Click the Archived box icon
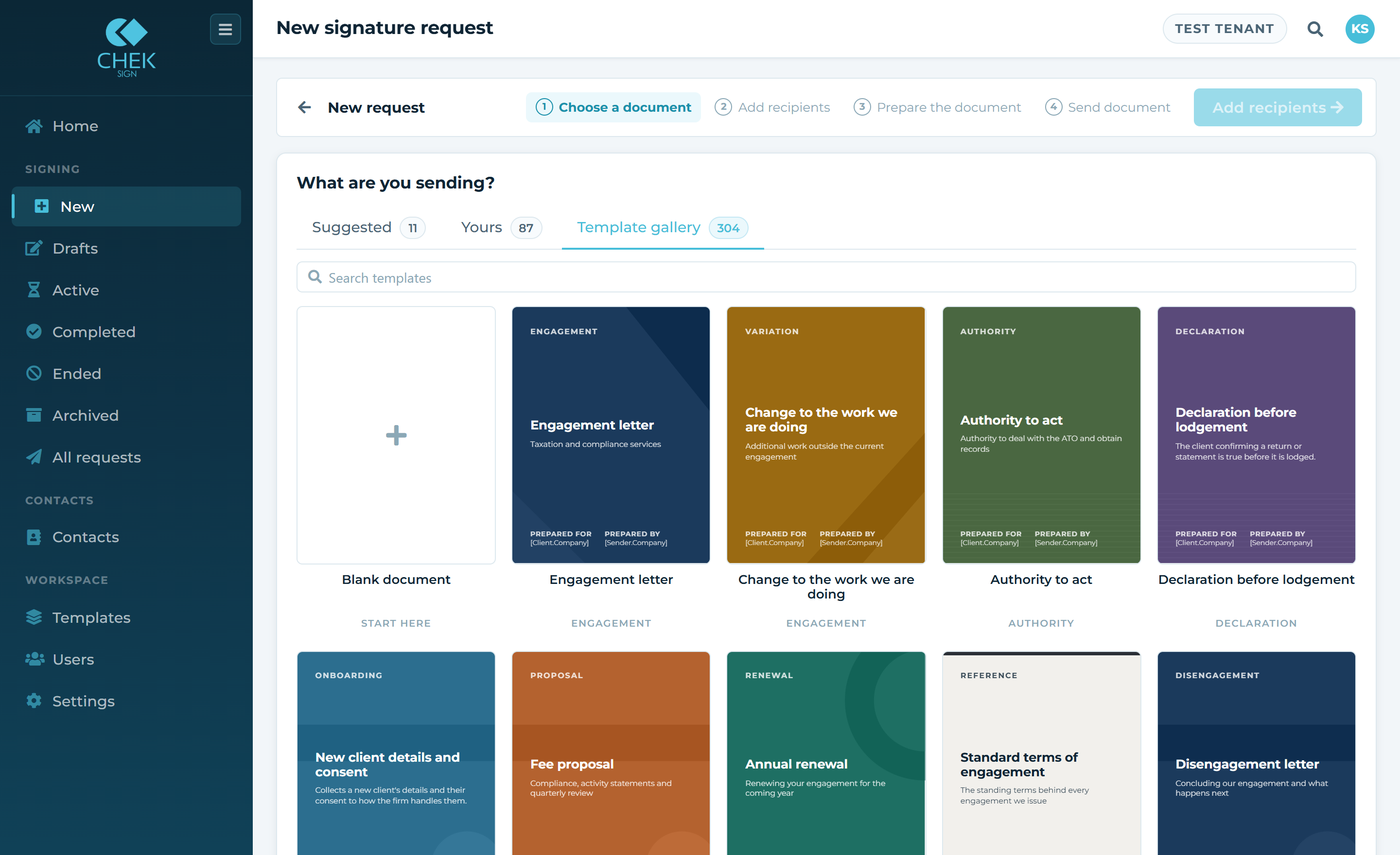The width and height of the screenshot is (1400, 855). [34, 415]
